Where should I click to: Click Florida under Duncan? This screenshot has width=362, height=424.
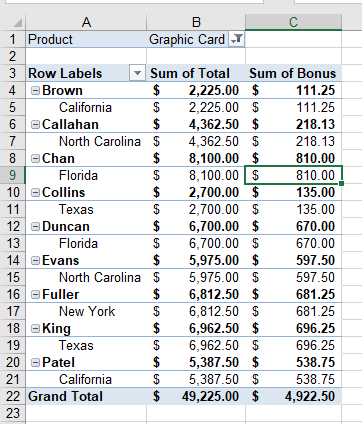coord(78,244)
